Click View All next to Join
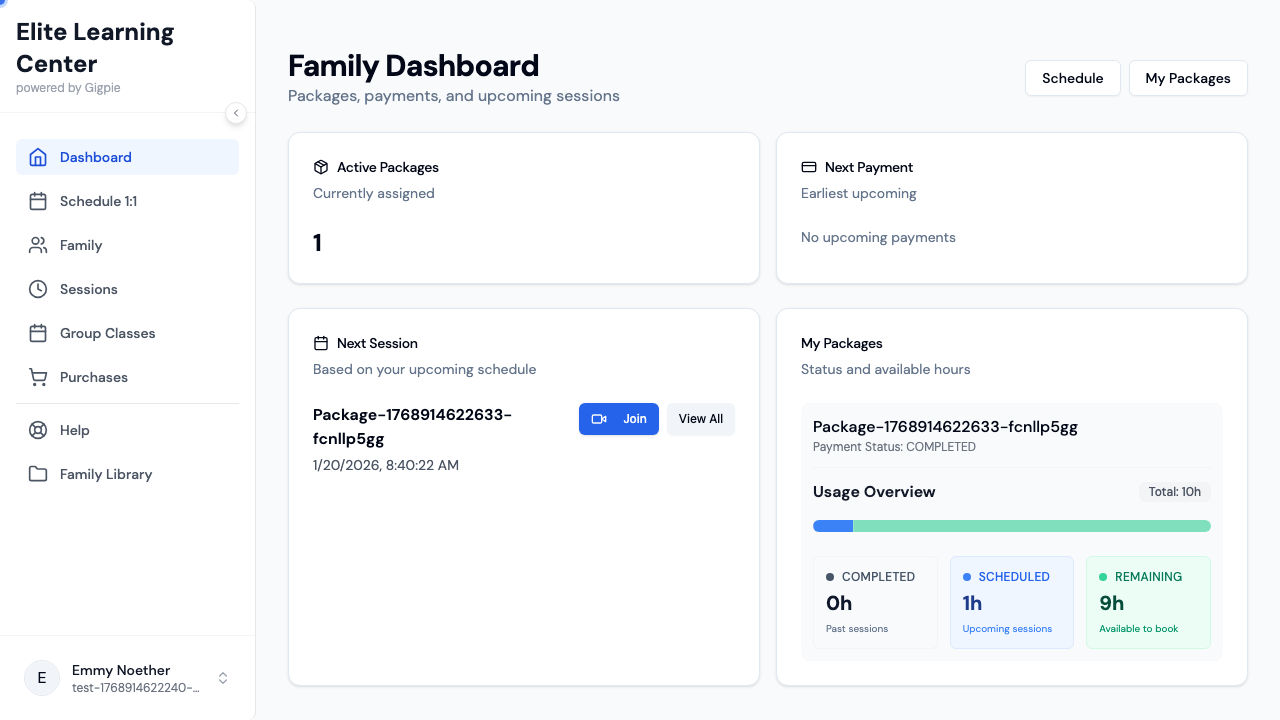This screenshot has width=1280, height=720. [x=700, y=419]
